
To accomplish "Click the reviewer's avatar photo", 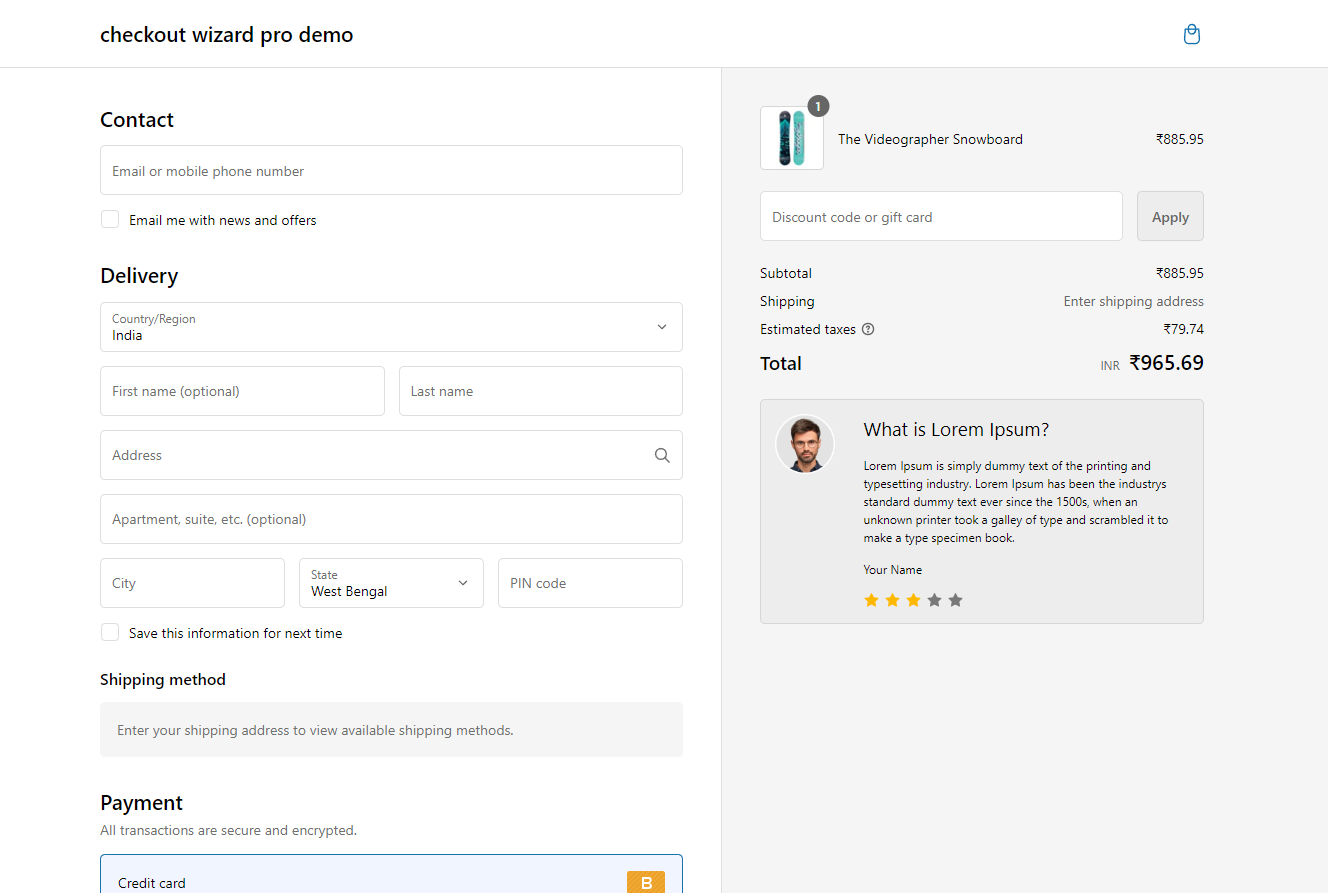I will click(x=805, y=444).
